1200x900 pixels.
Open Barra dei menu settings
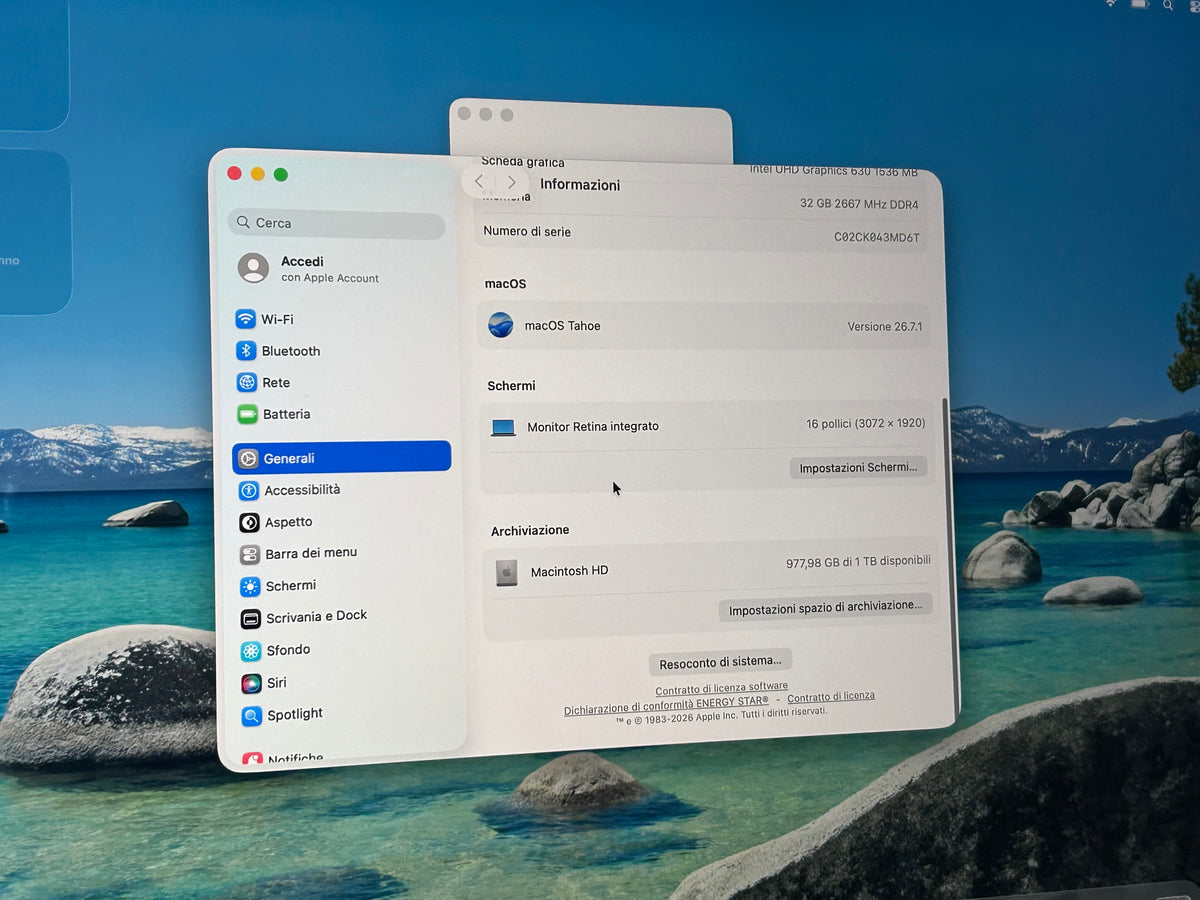299,553
